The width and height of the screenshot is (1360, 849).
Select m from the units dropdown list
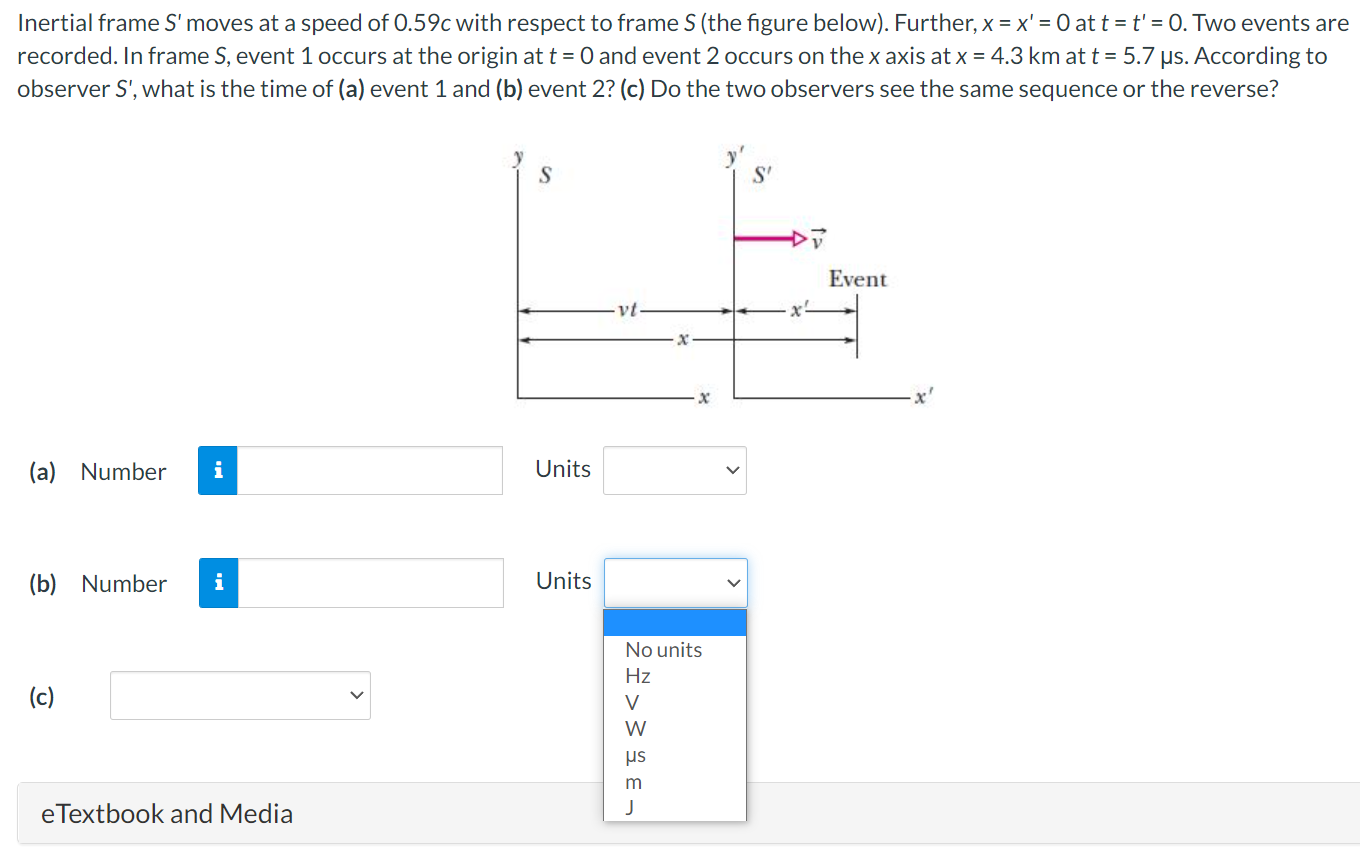point(631,783)
